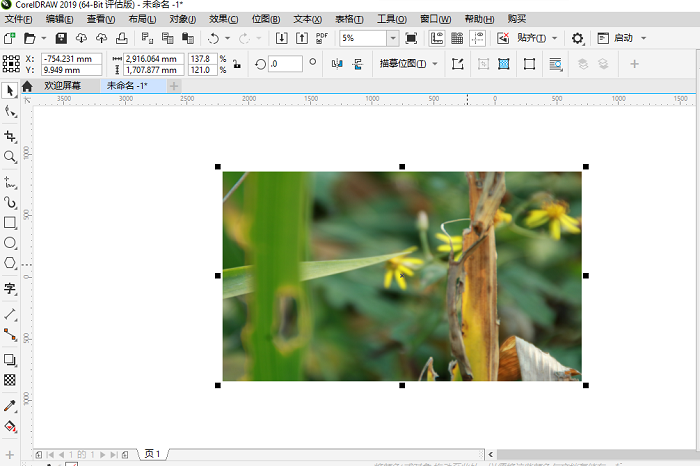Open the zoom level 5% dropdown

pyautogui.click(x=392, y=38)
